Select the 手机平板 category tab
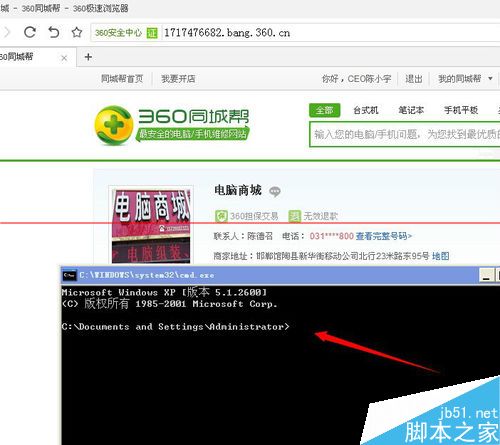 (x=461, y=110)
